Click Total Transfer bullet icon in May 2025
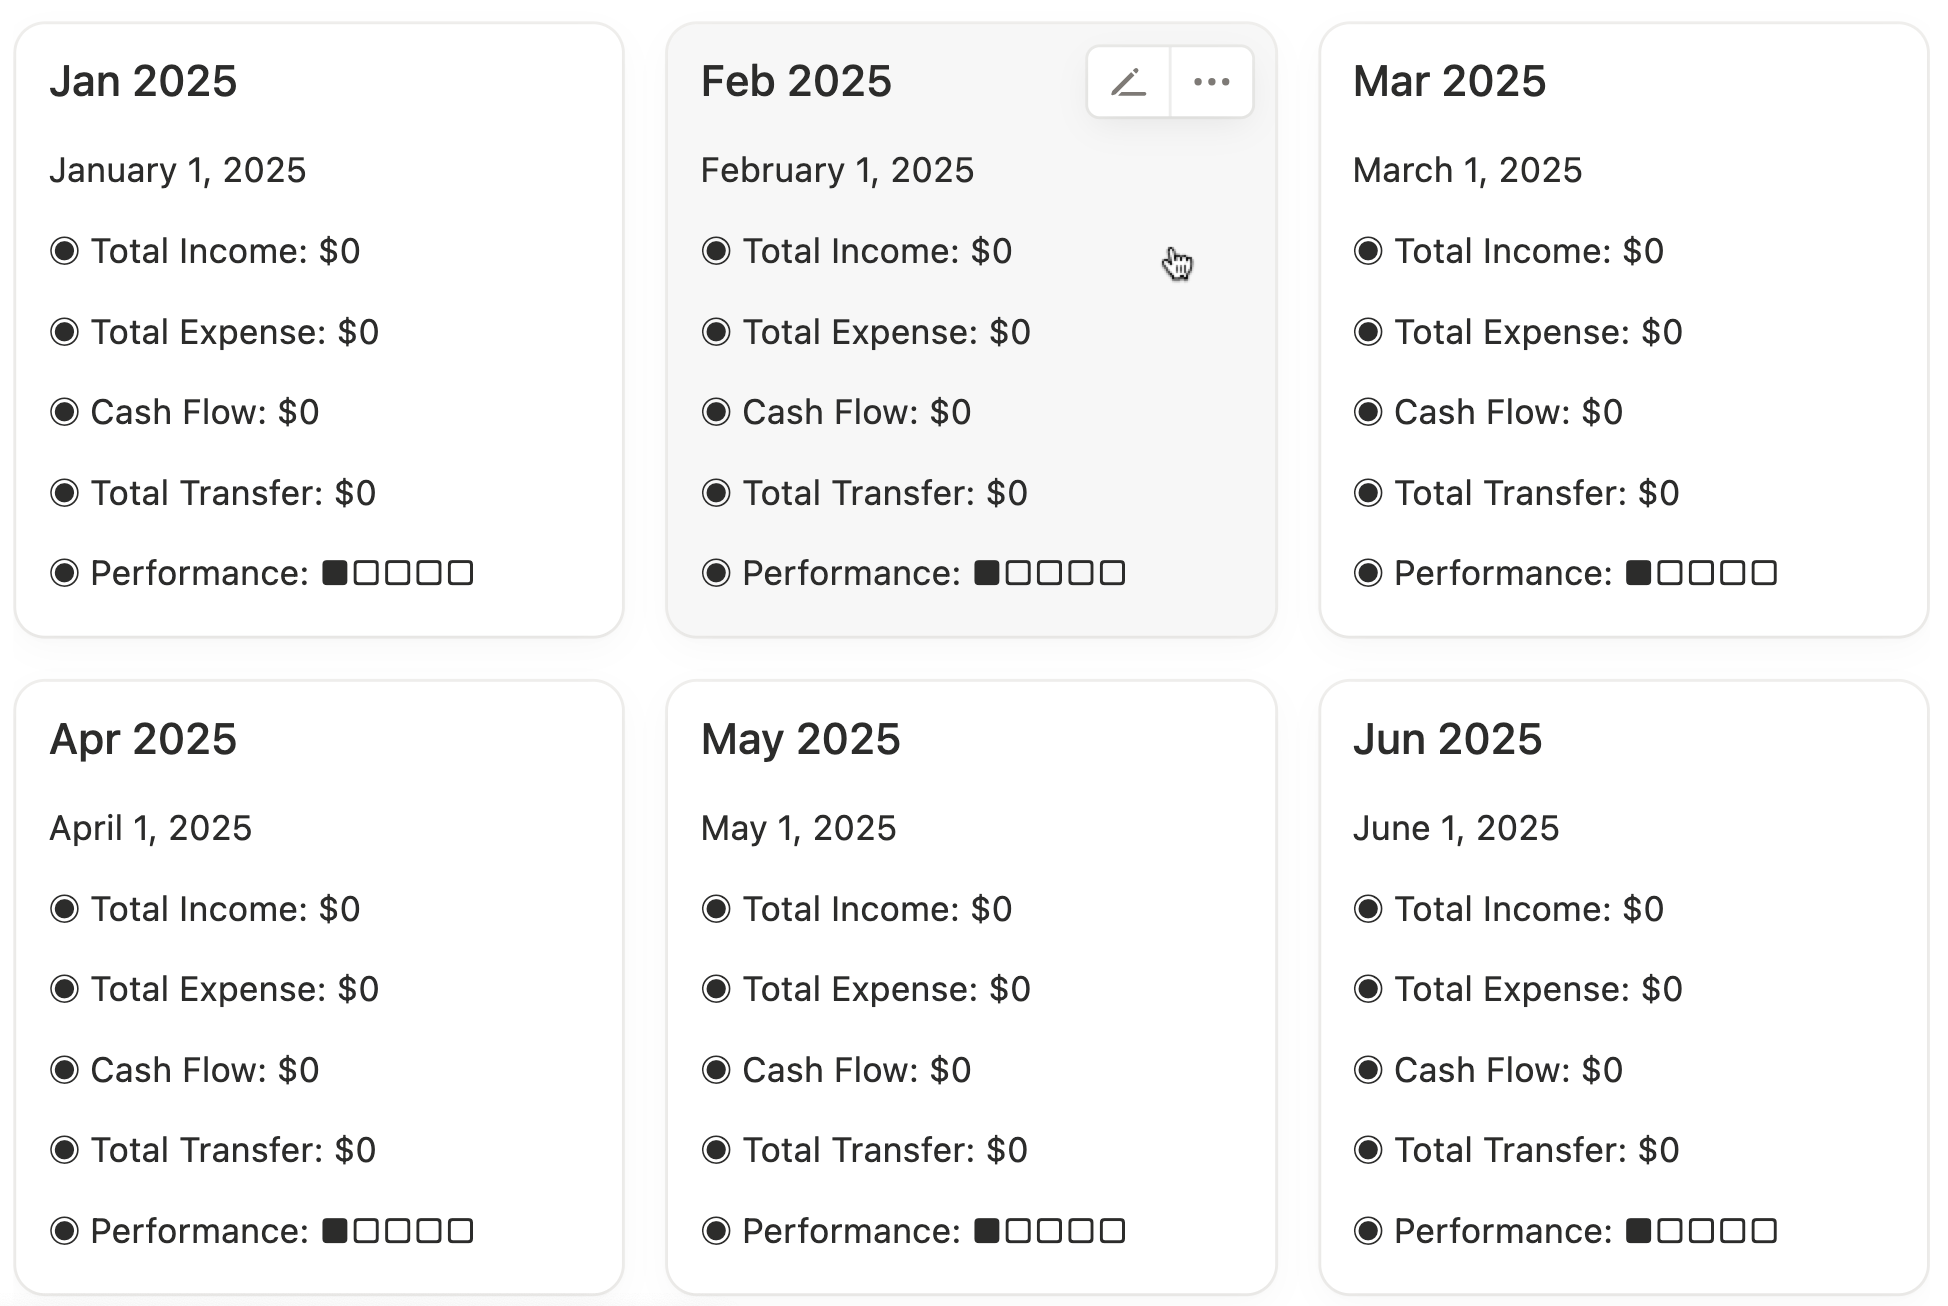Screen dimensions: 1948x1306 click(x=716, y=1150)
